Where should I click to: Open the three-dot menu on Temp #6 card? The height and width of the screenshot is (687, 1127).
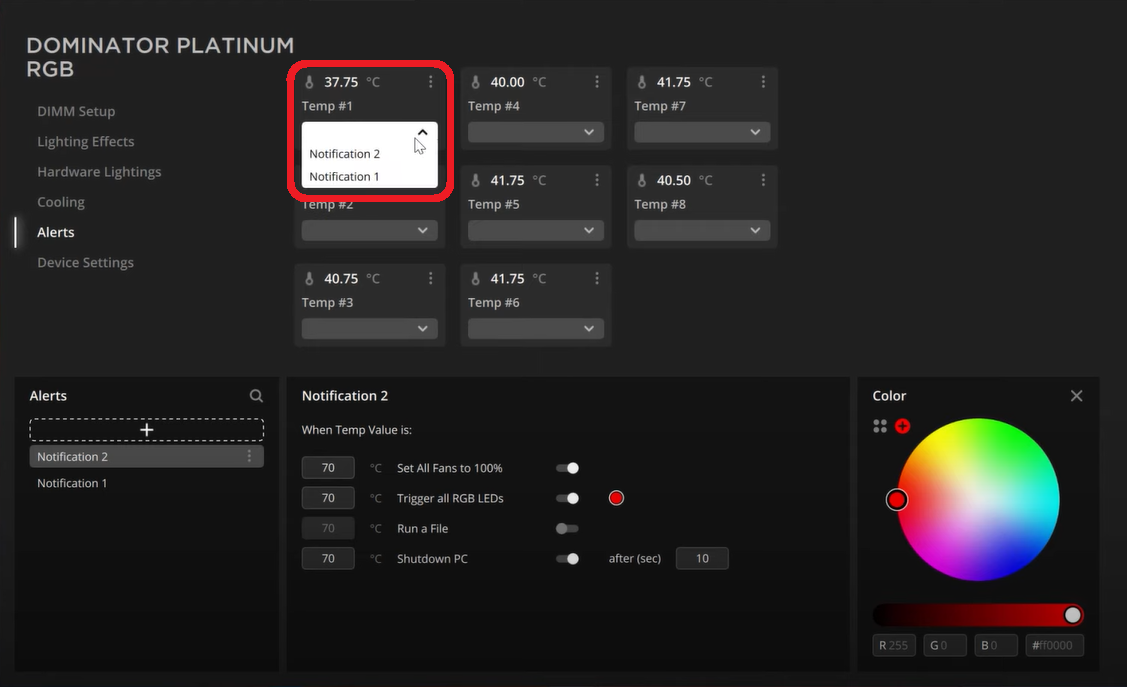597,279
